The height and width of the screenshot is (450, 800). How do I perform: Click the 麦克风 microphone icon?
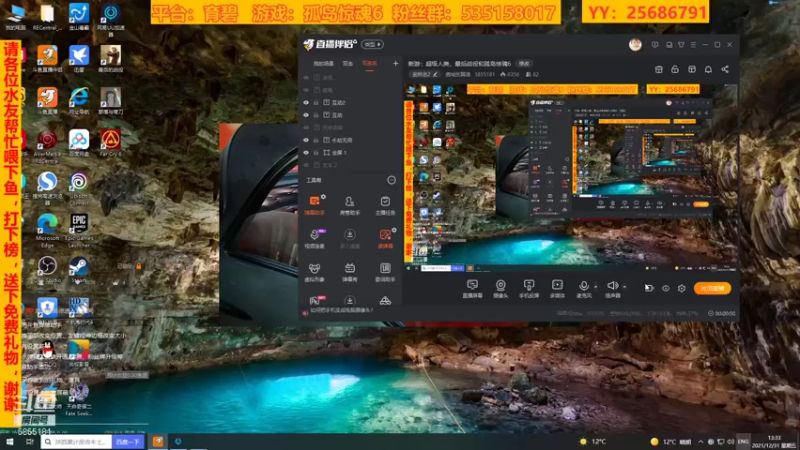coord(584,288)
